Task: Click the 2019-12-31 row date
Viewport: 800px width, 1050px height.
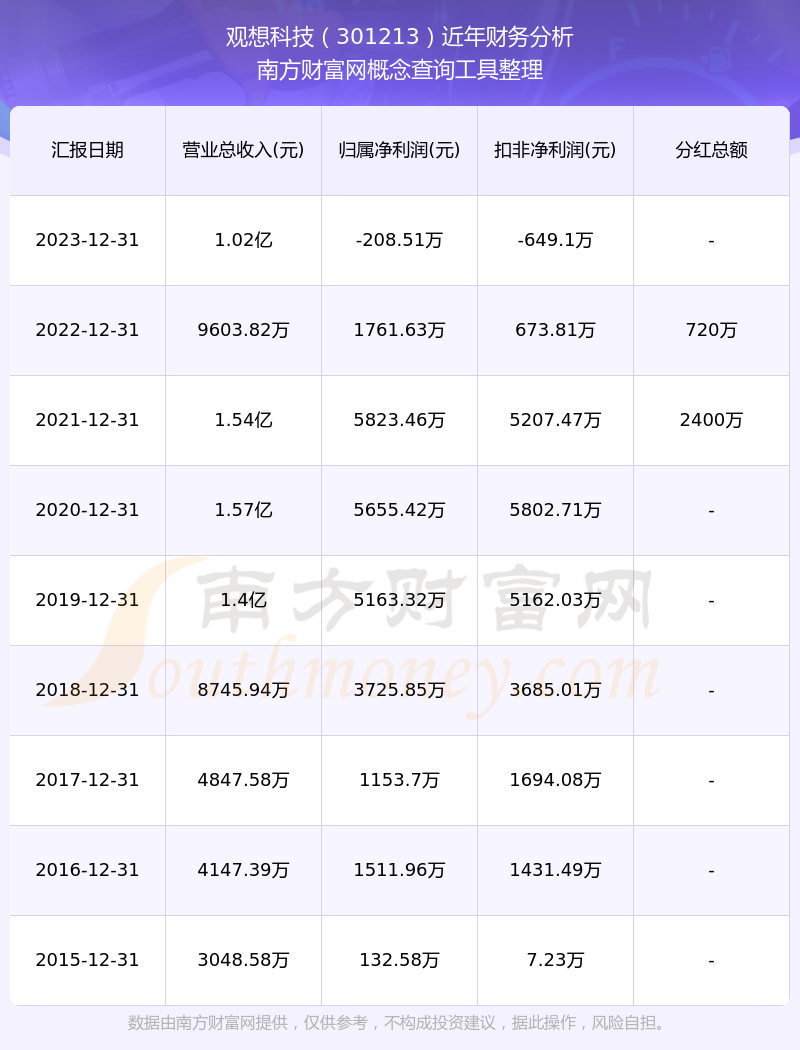Action: tap(88, 600)
